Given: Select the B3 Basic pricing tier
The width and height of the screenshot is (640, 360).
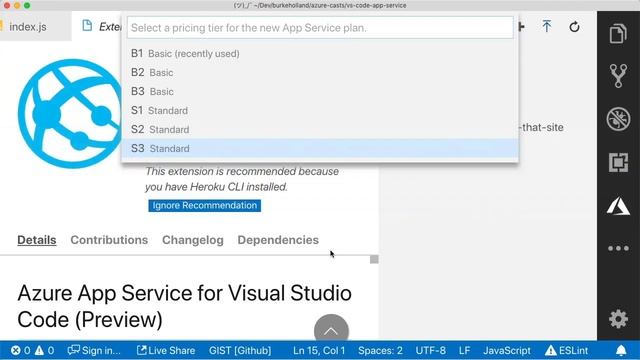Looking at the screenshot, I should click(320, 91).
